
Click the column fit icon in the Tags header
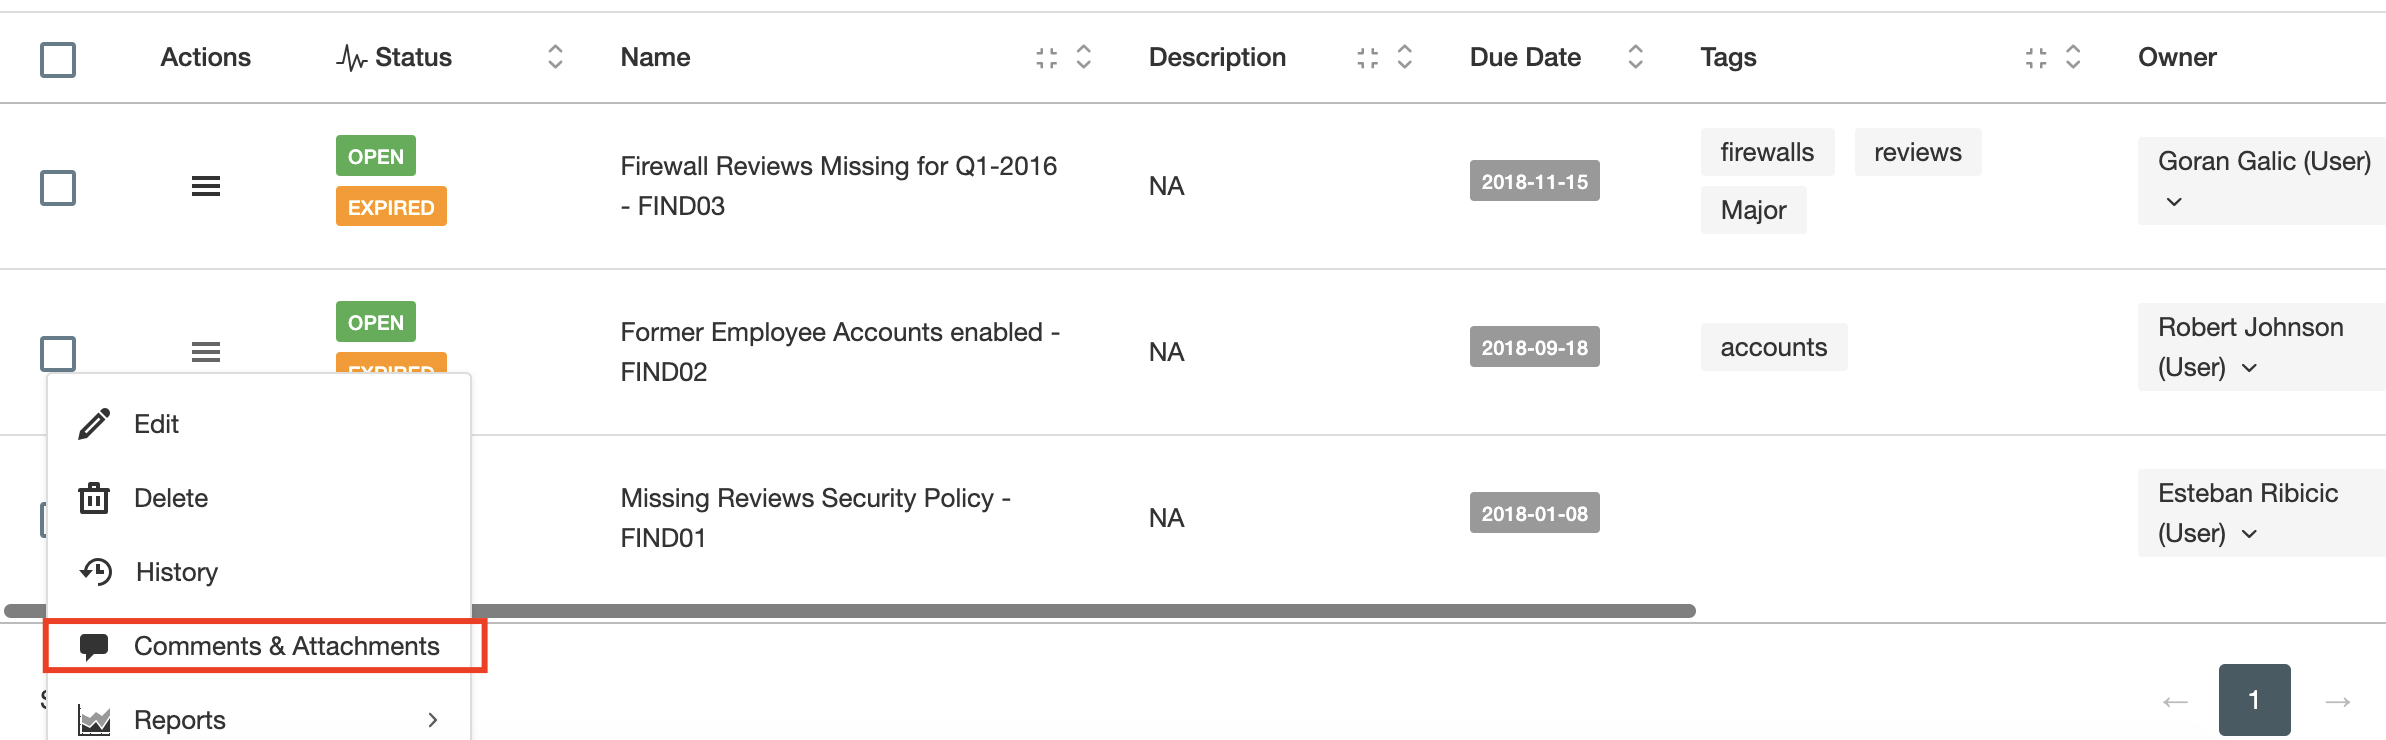(2035, 57)
